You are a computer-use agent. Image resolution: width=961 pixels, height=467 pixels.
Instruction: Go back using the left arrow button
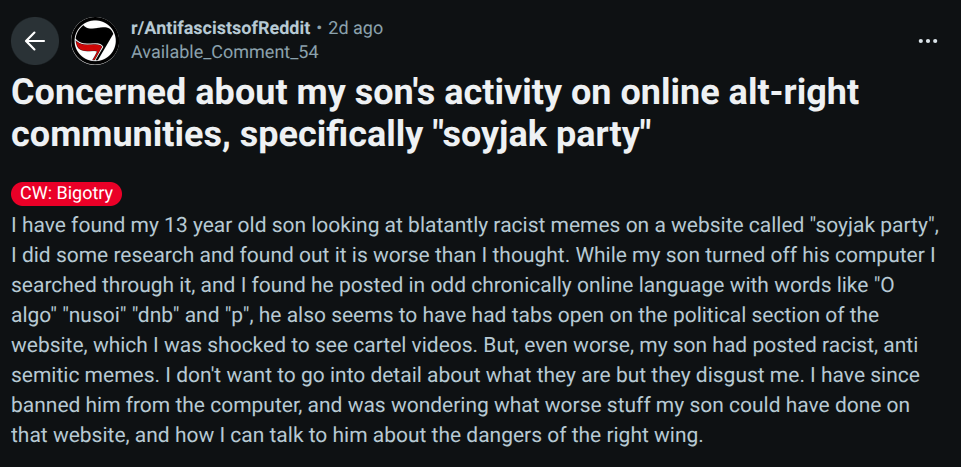[36, 41]
